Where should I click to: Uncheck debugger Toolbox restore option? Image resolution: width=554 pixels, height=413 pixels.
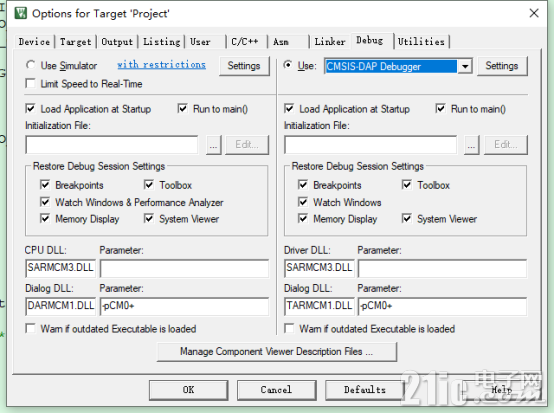pos(407,185)
